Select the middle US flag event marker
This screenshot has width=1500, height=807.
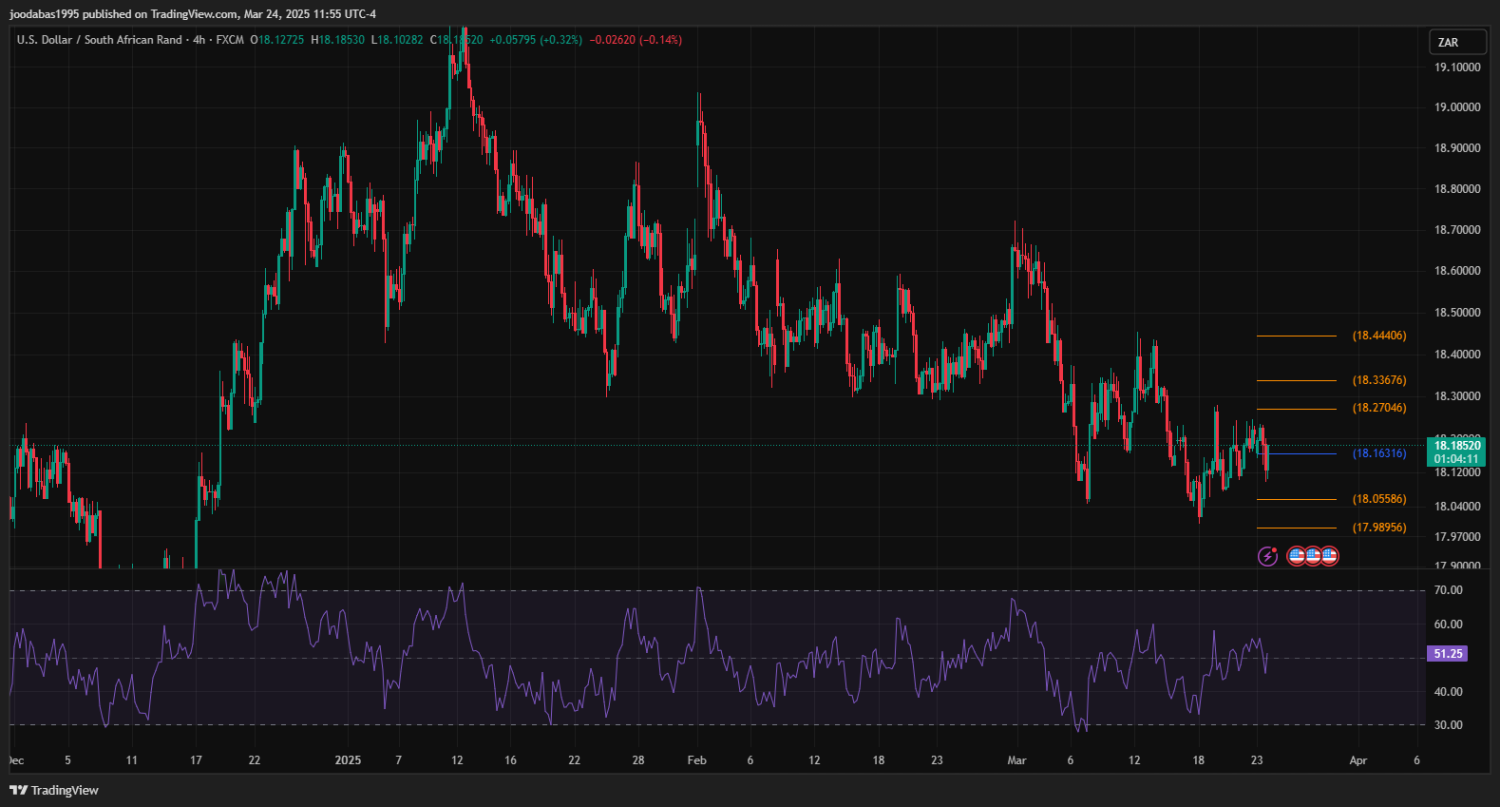[1313, 555]
